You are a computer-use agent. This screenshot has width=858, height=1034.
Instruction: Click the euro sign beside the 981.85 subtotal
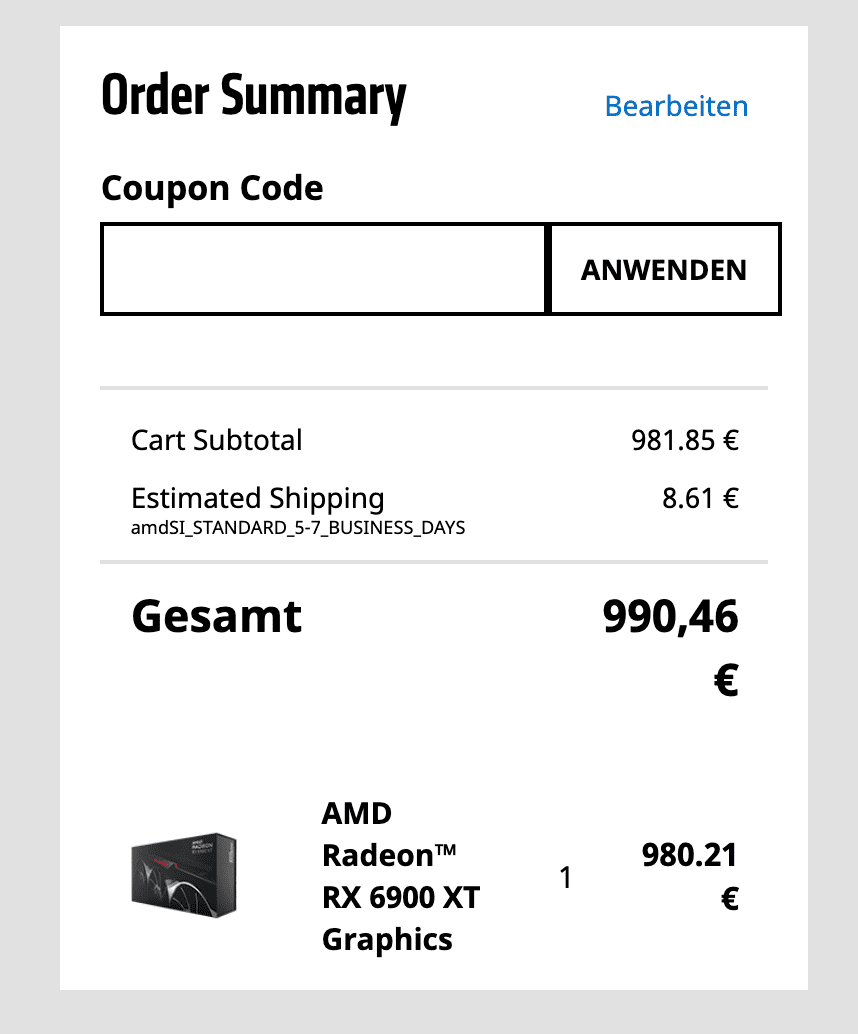(x=731, y=440)
